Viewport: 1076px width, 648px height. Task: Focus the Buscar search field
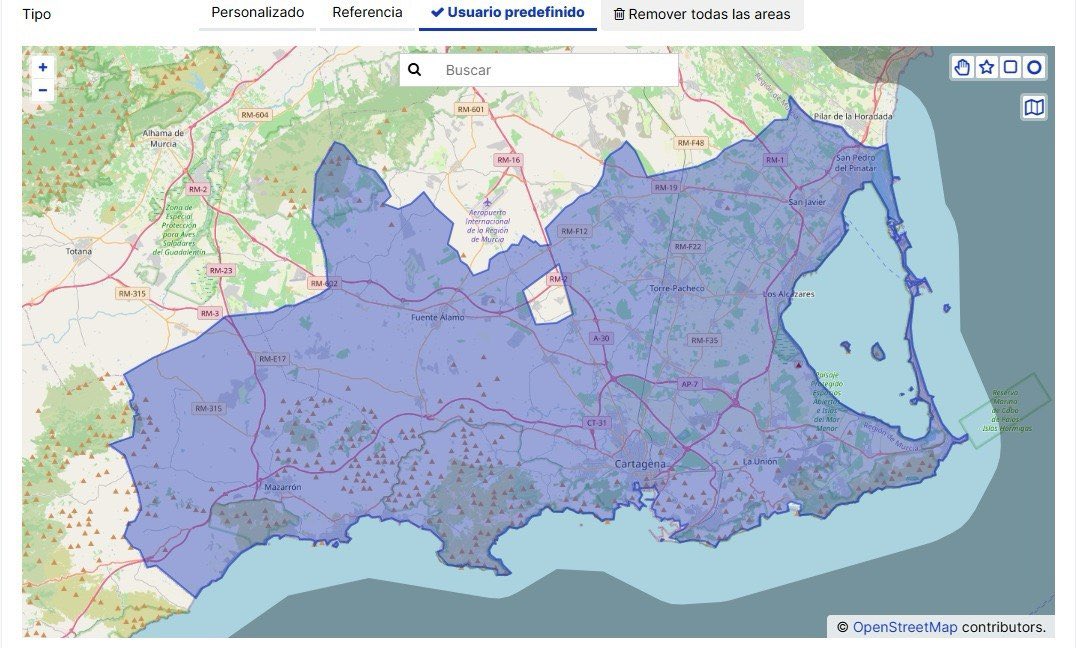point(539,70)
